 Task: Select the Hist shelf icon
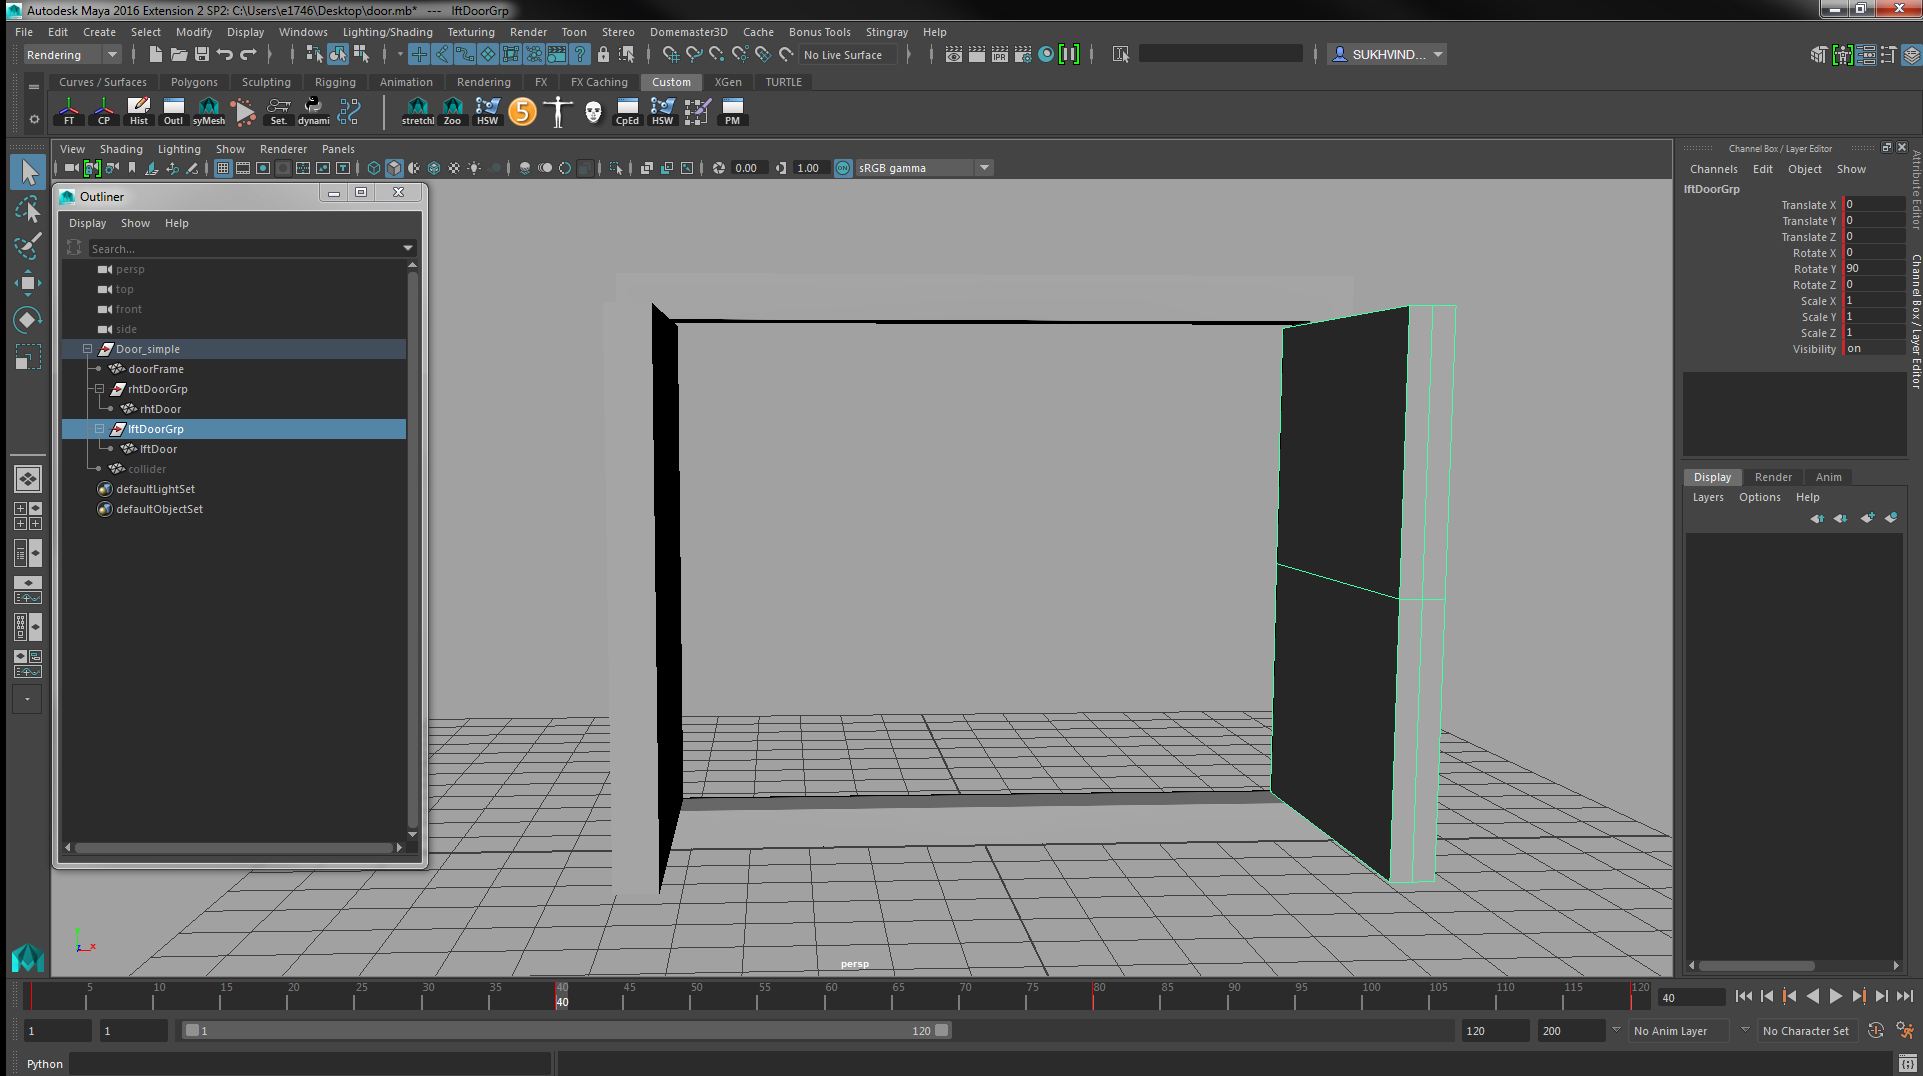coord(139,112)
